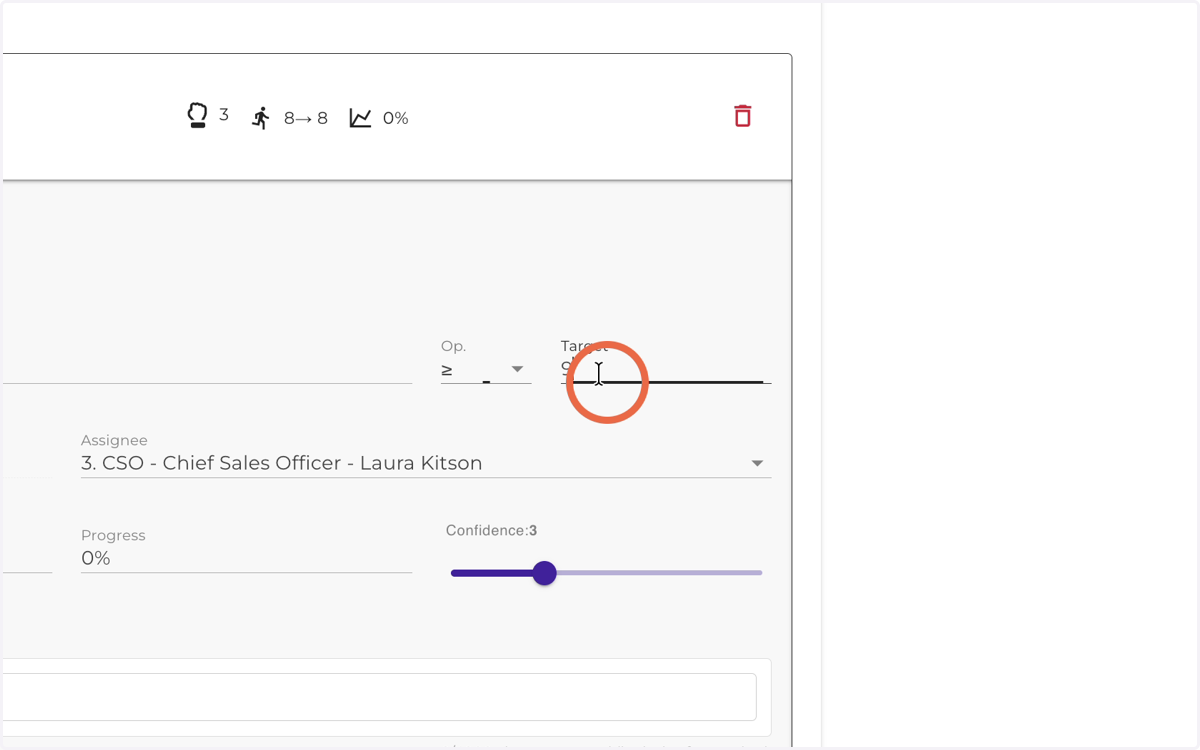Open the Op. operator dropdown
The image size is (1200, 750).
click(x=486, y=370)
